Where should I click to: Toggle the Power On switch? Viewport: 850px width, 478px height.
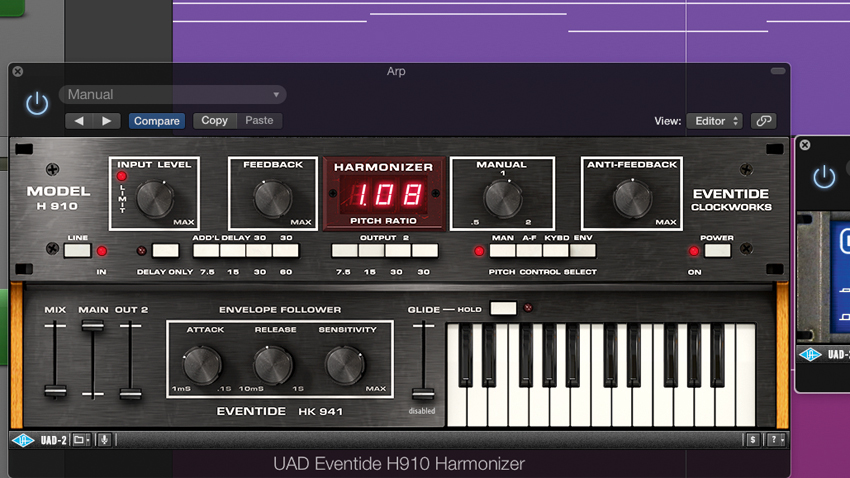click(x=717, y=250)
